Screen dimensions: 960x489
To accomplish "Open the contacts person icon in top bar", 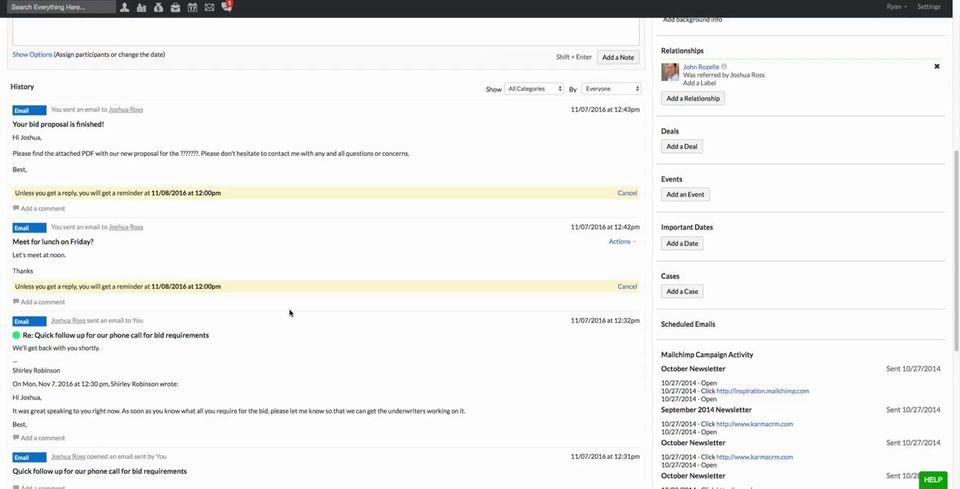I will [x=124, y=7].
